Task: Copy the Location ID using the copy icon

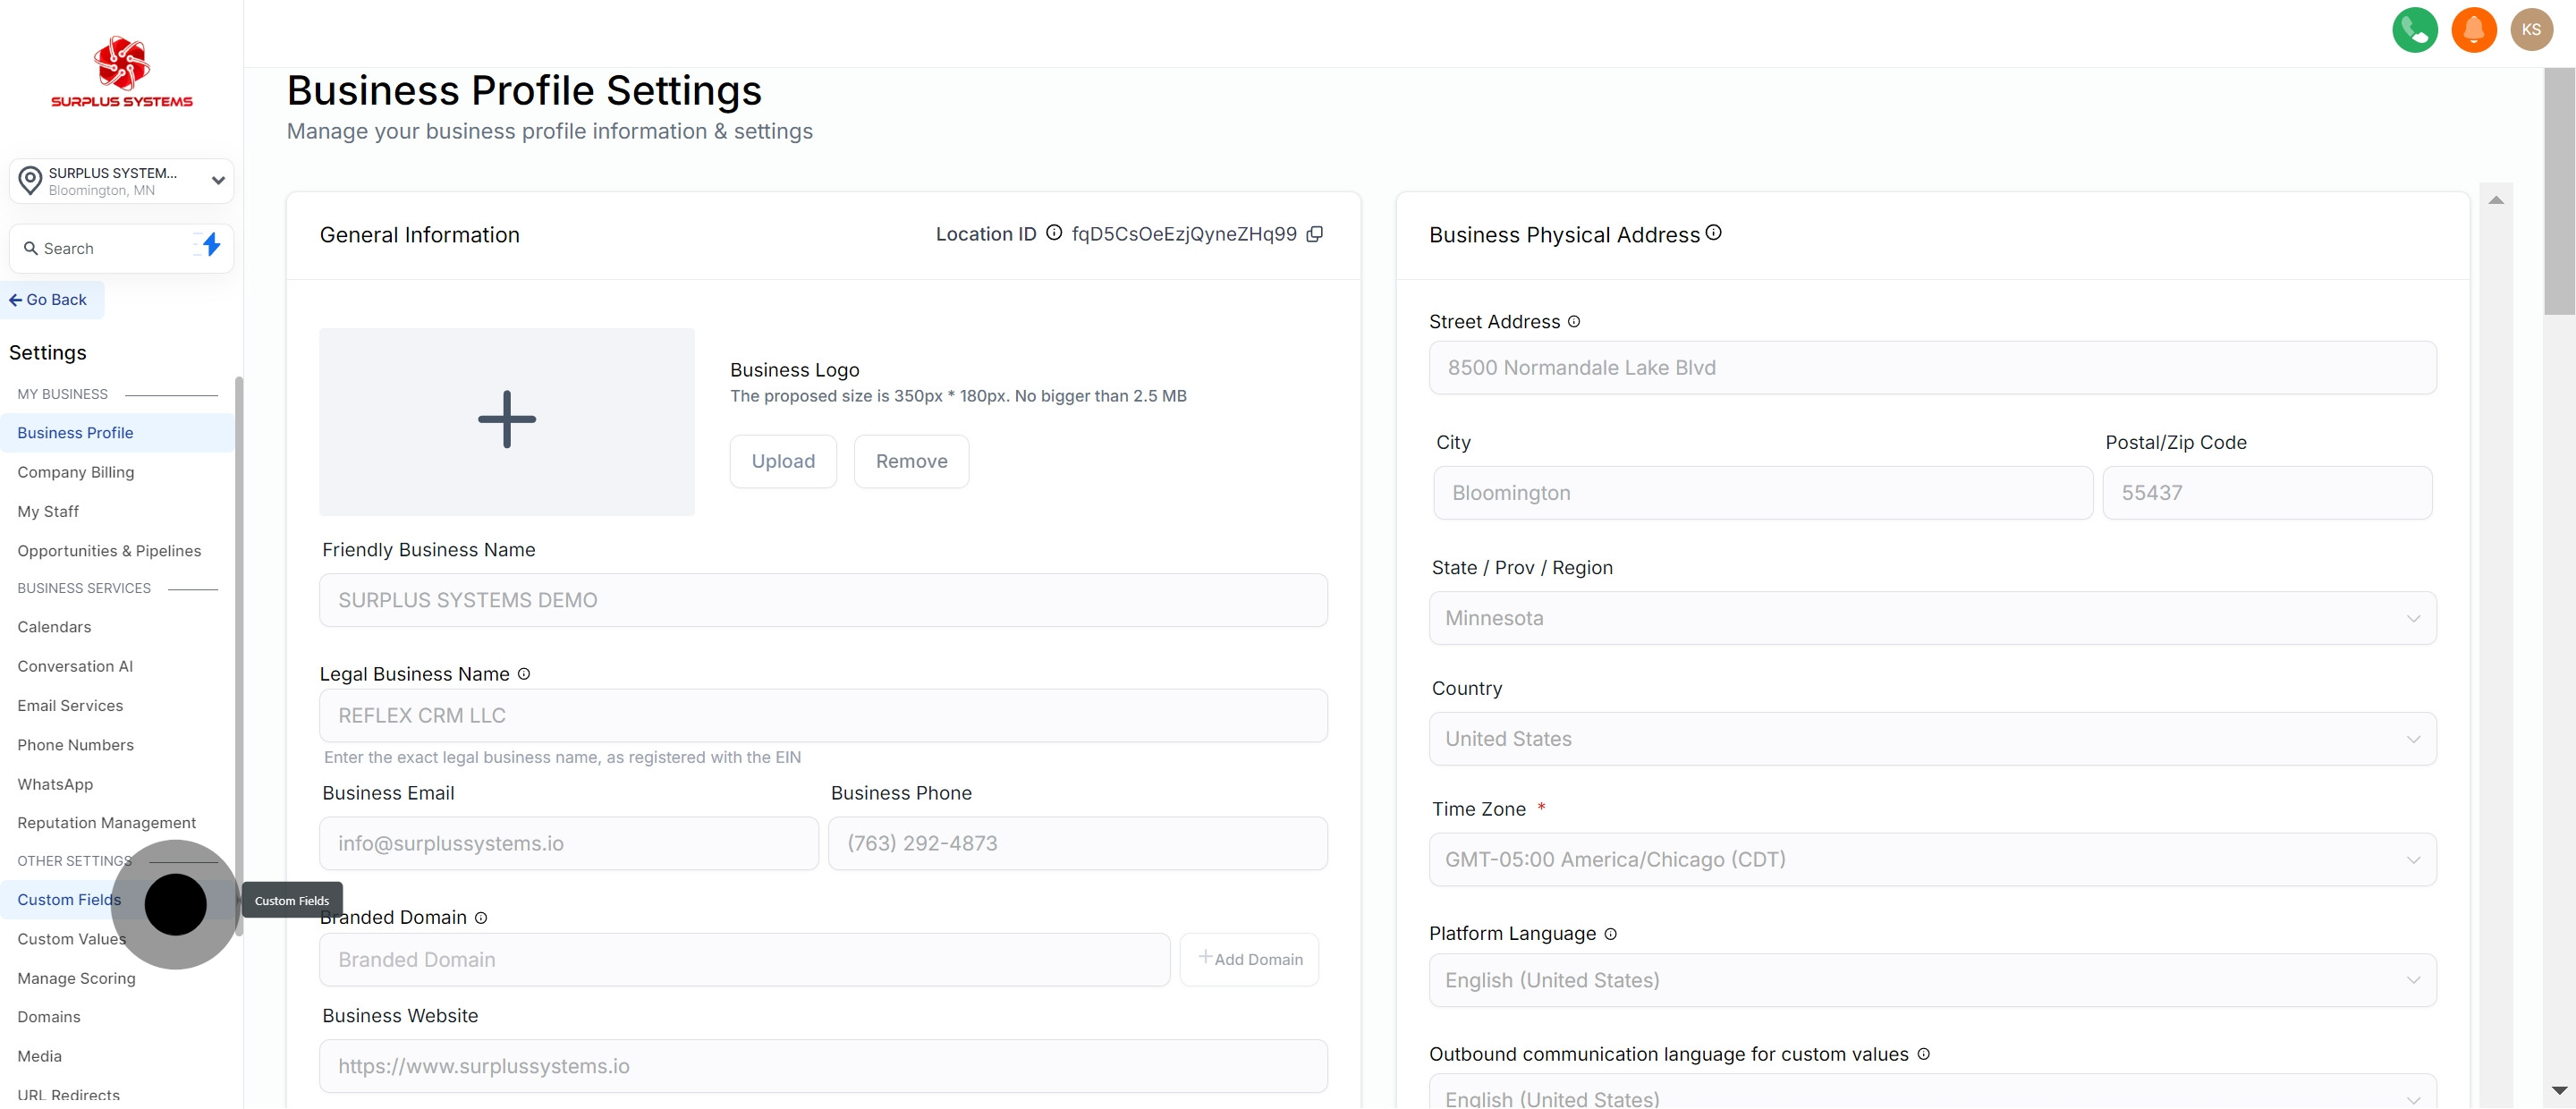Action: click(x=1315, y=234)
